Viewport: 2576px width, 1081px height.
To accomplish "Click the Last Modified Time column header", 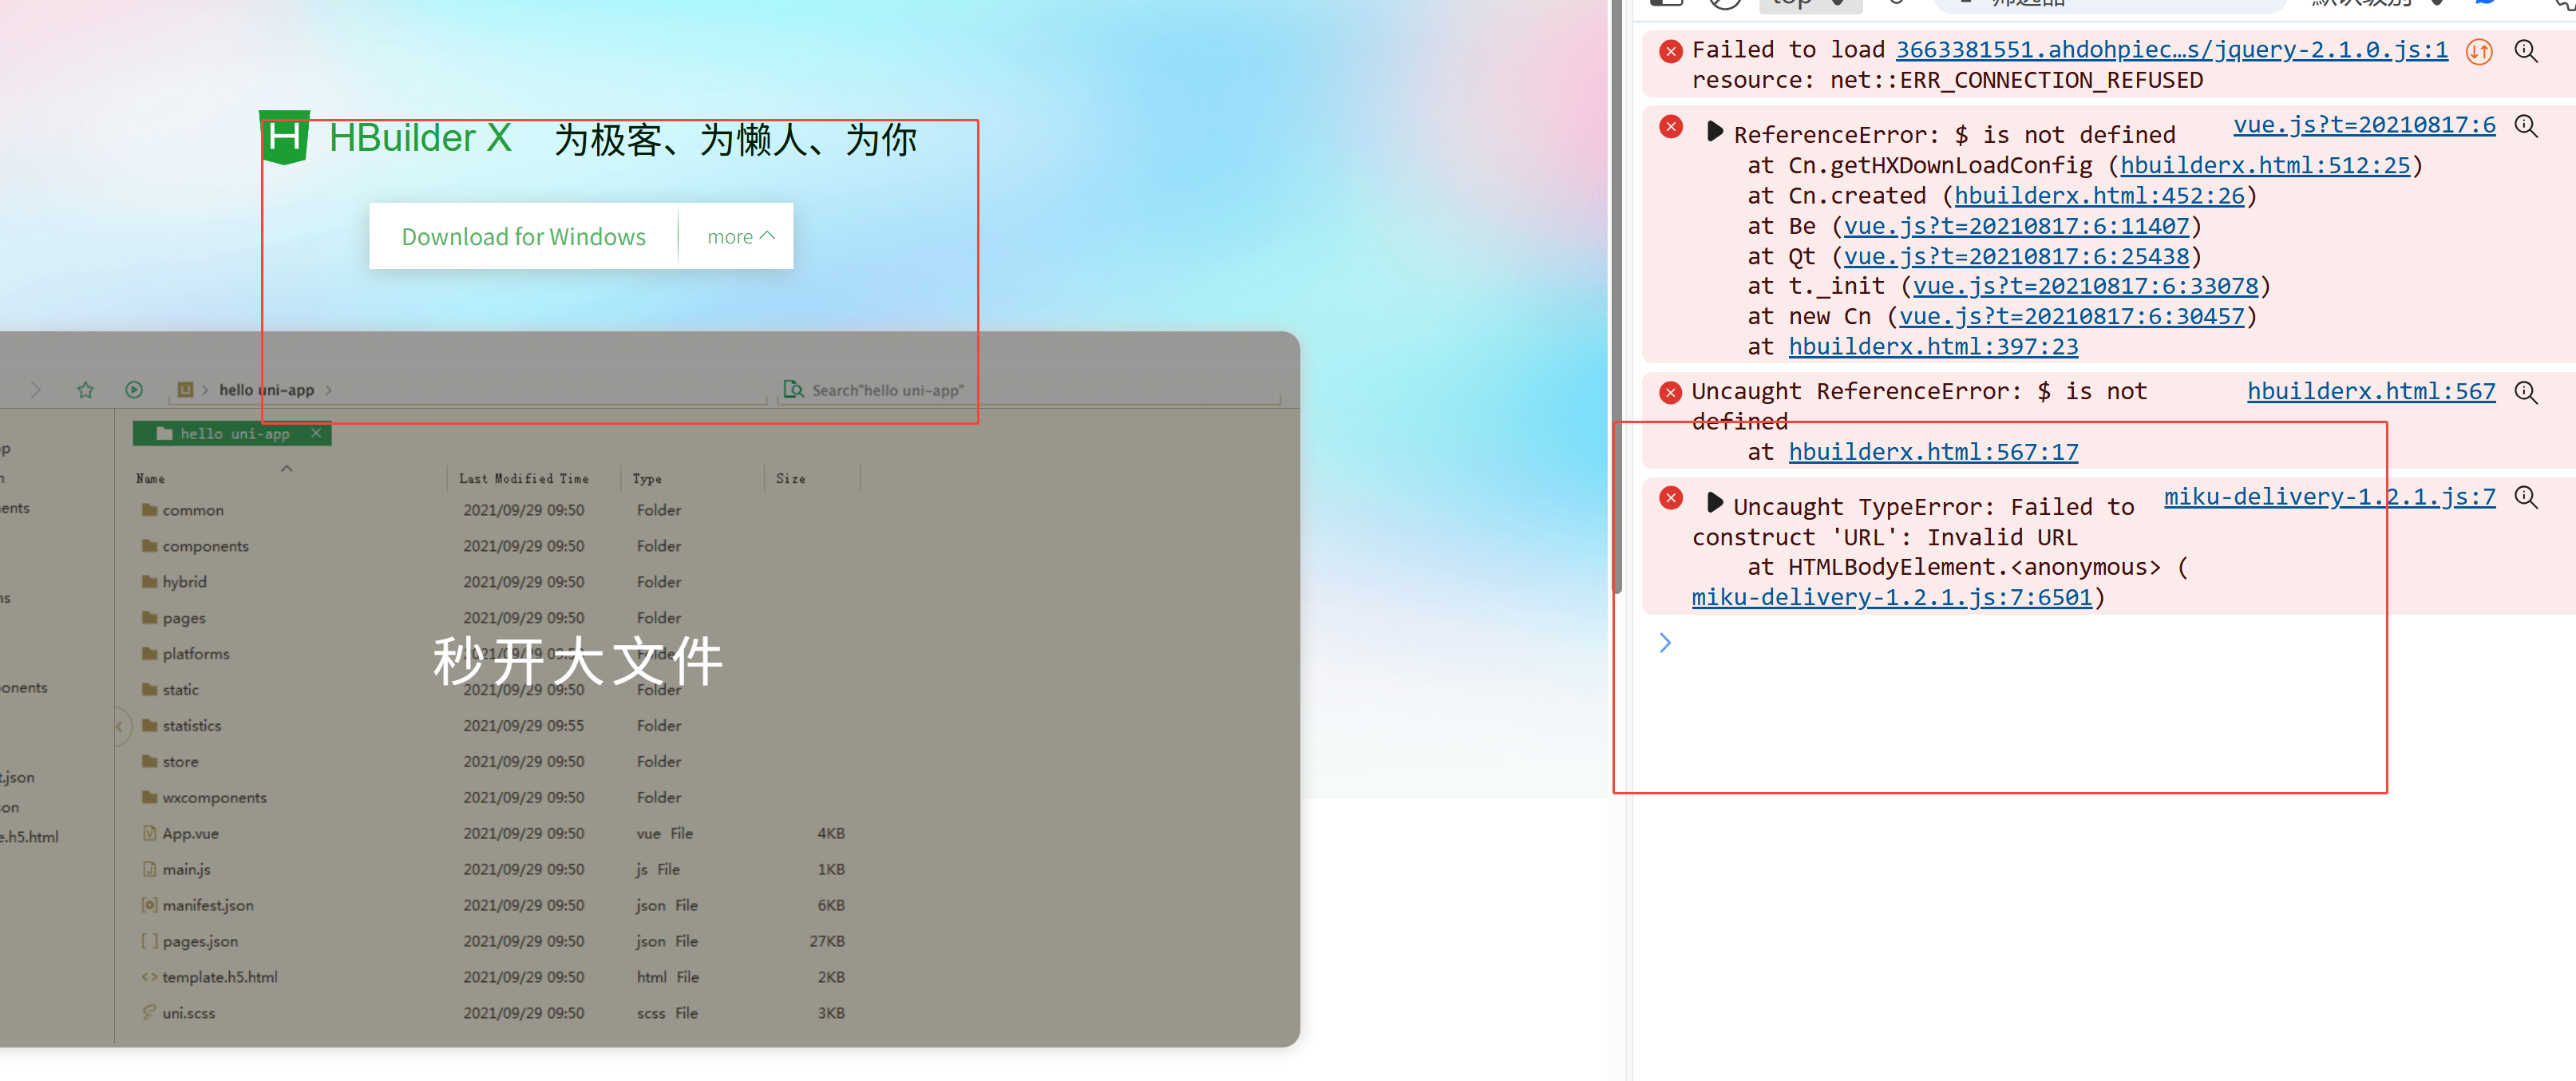I will point(523,479).
